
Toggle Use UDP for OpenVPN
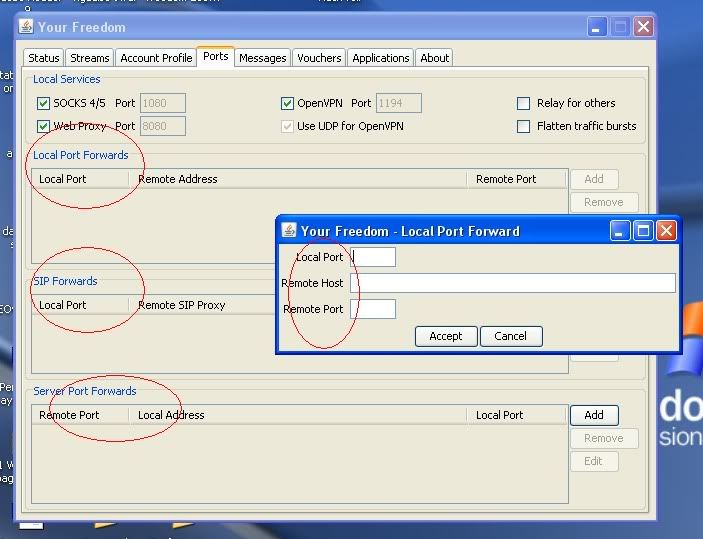(x=287, y=126)
